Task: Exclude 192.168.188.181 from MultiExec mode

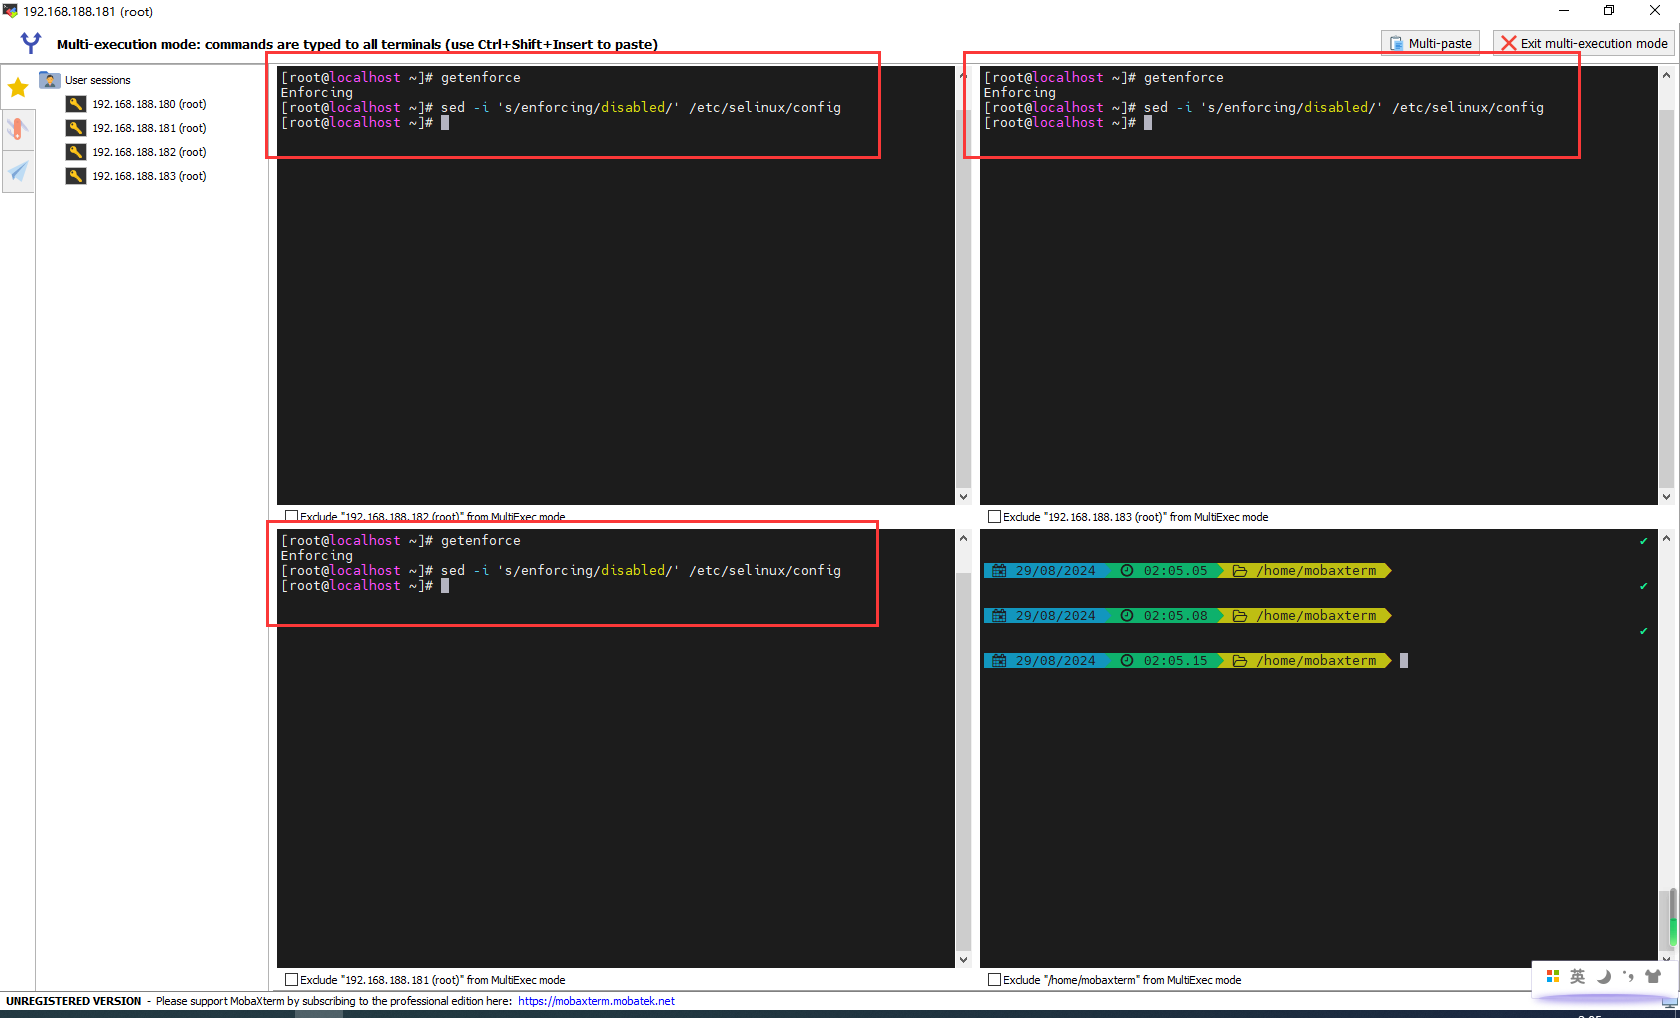Action: pos(292,980)
